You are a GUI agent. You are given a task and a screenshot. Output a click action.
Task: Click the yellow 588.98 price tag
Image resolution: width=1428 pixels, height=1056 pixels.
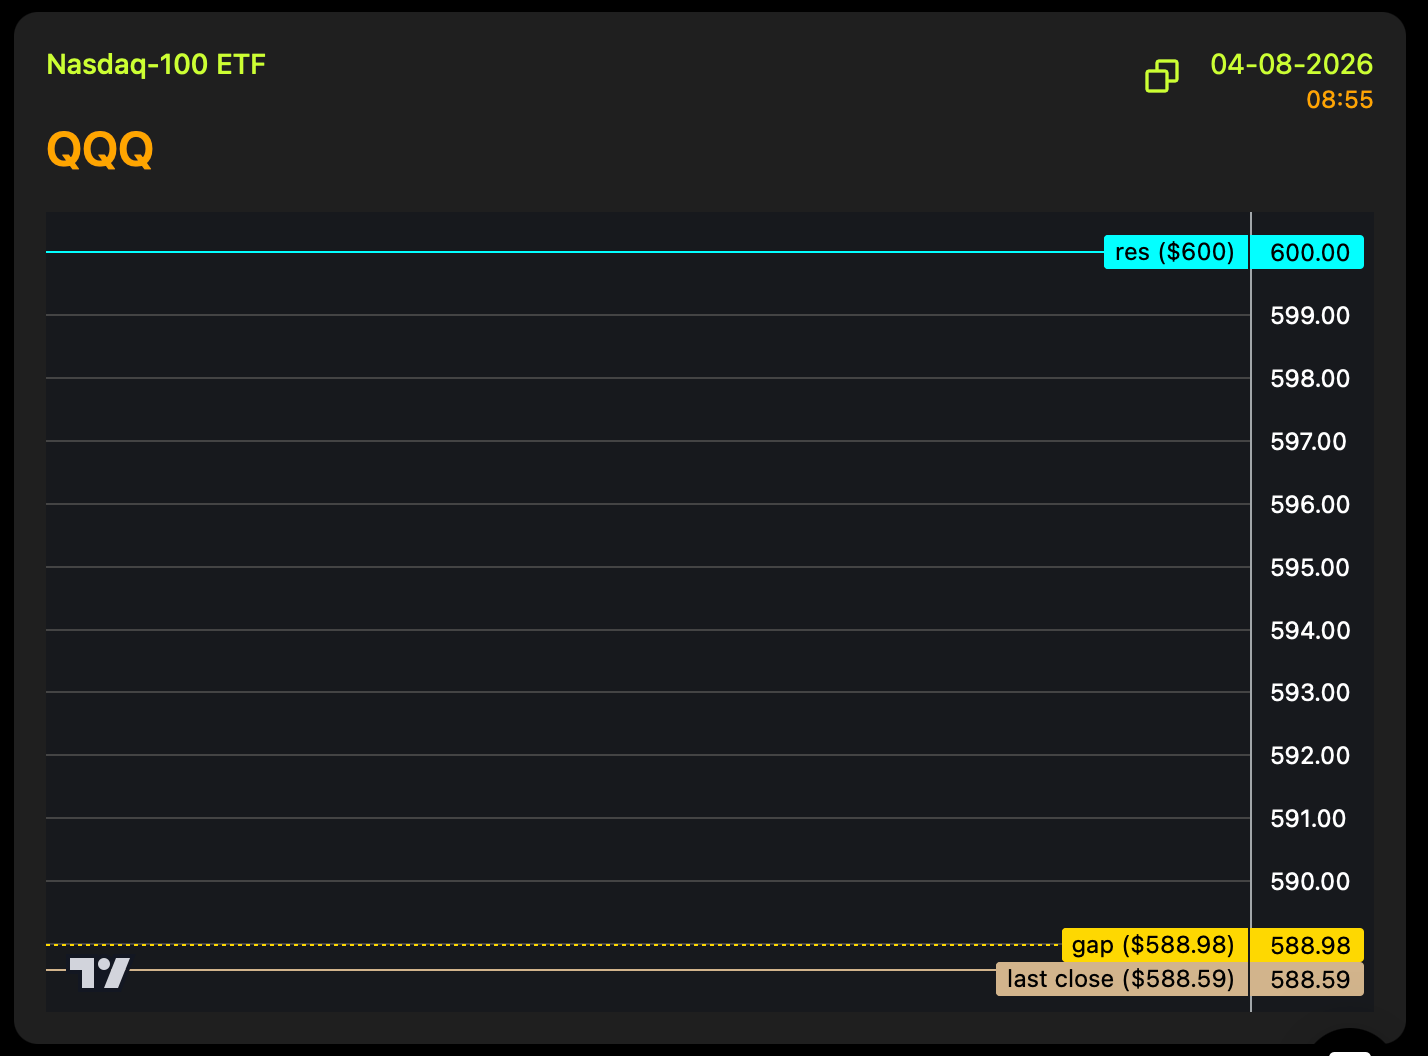(1308, 945)
